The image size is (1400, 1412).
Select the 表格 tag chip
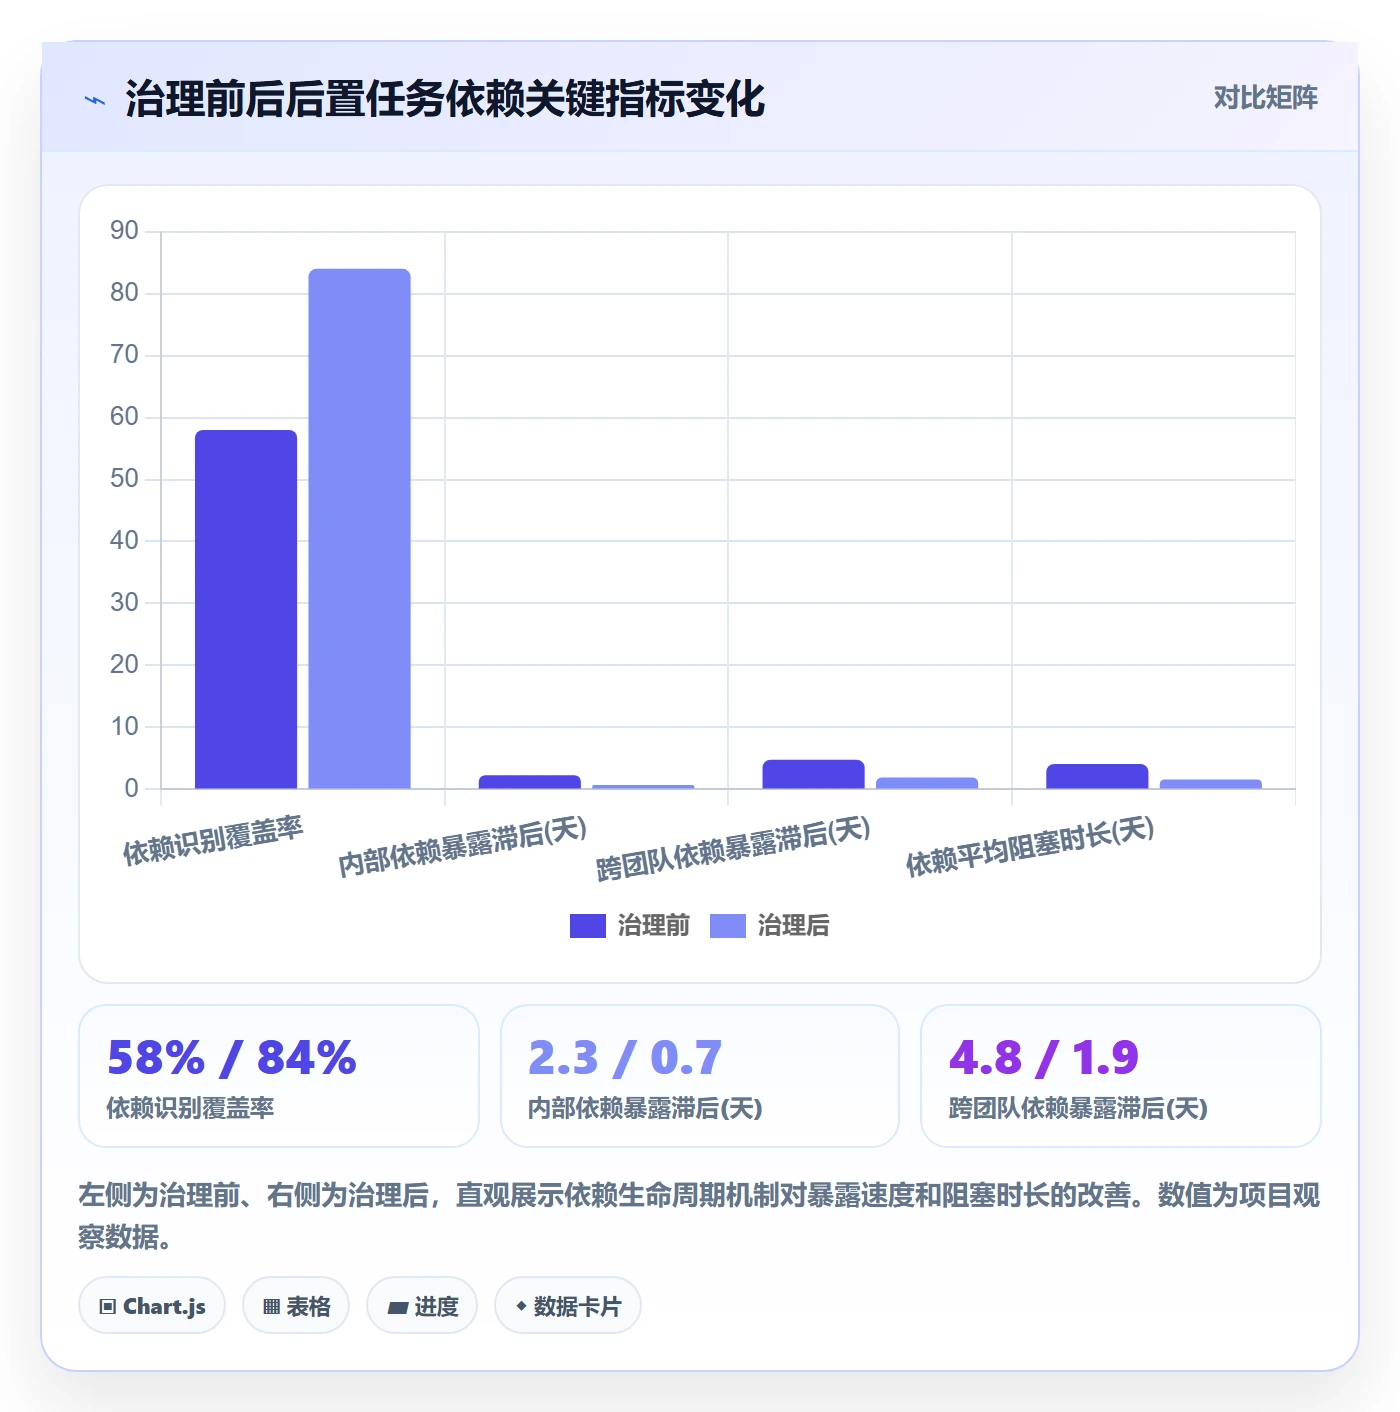296,1306
